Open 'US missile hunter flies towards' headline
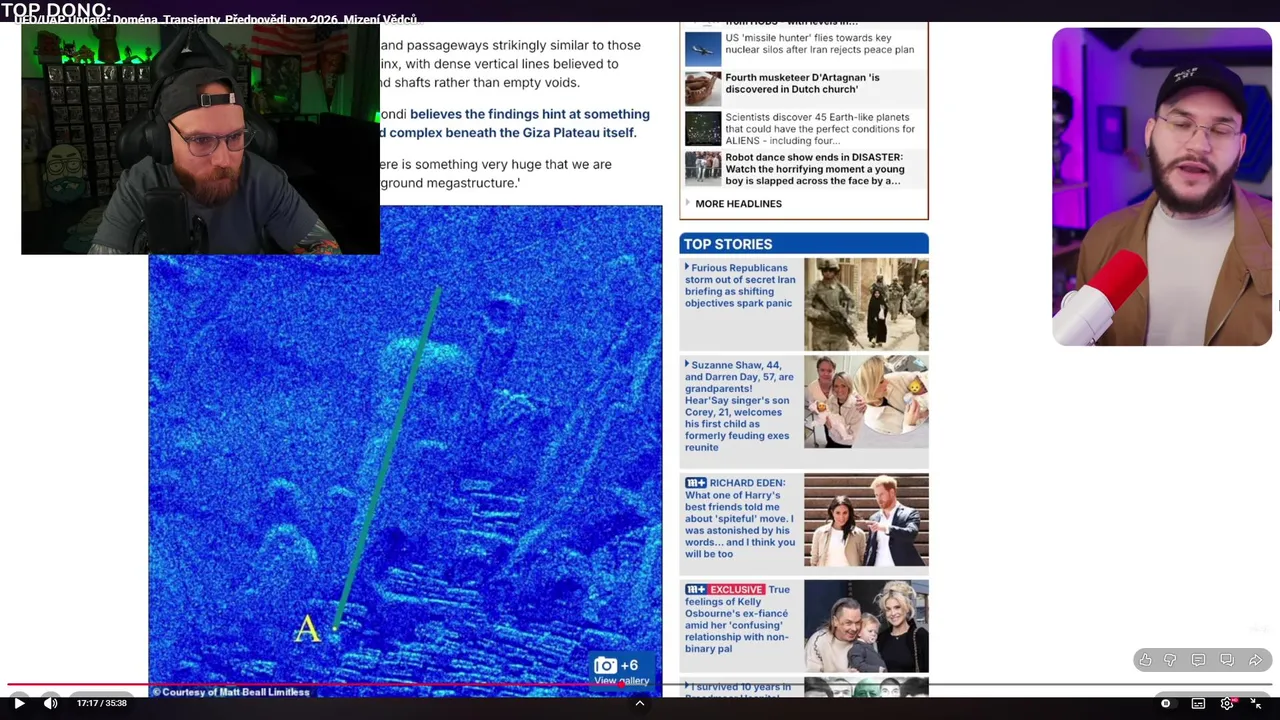Viewport: 1280px width, 720px height. point(819,44)
